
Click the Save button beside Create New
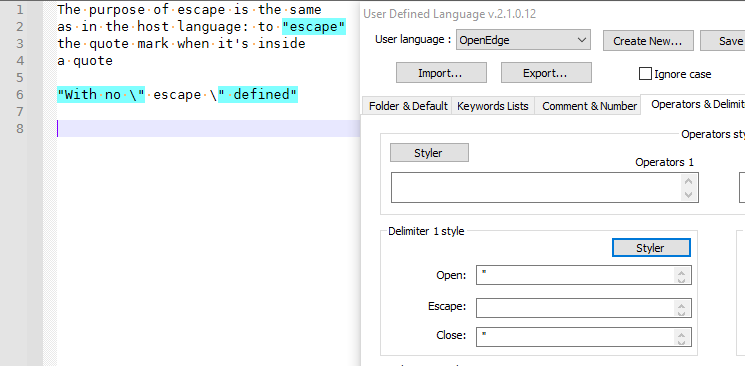coord(723,41)
